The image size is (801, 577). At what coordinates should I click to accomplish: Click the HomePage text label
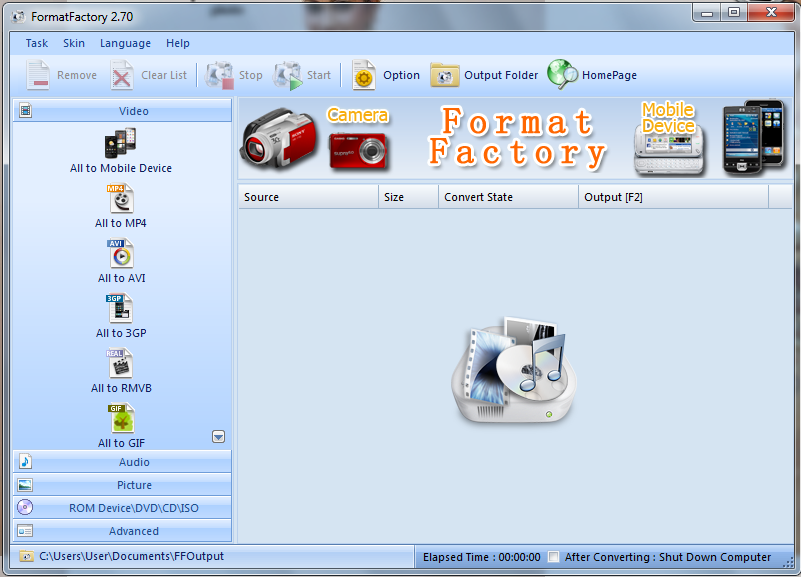(609, 75)
